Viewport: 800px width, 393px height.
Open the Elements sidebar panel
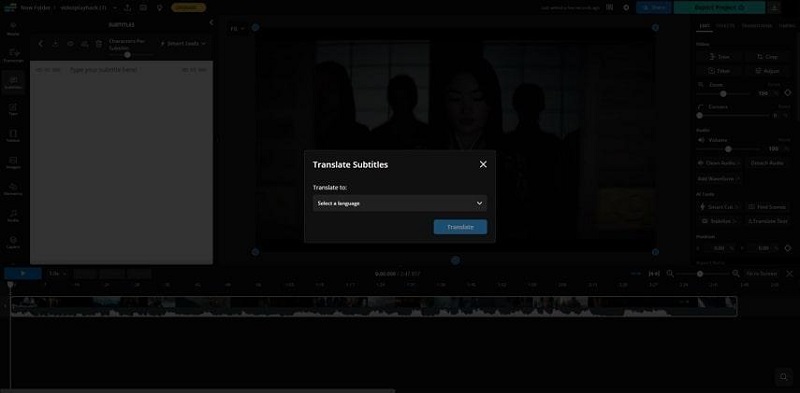pyautogui.click(x=13, y=189)
